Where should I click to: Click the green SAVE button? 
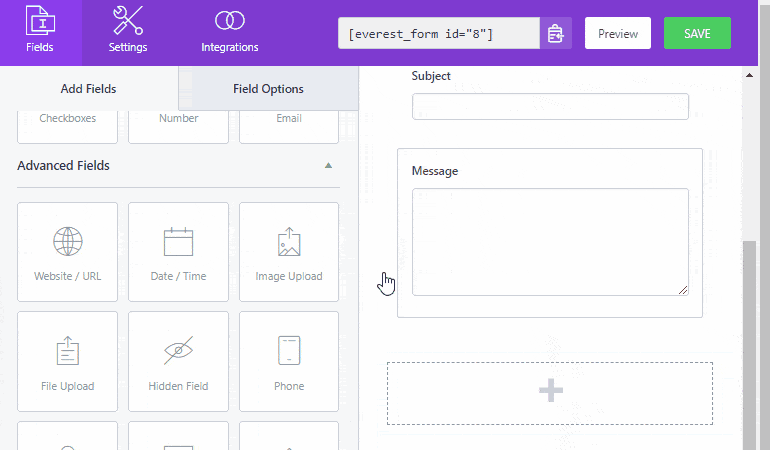coord(697,33)
